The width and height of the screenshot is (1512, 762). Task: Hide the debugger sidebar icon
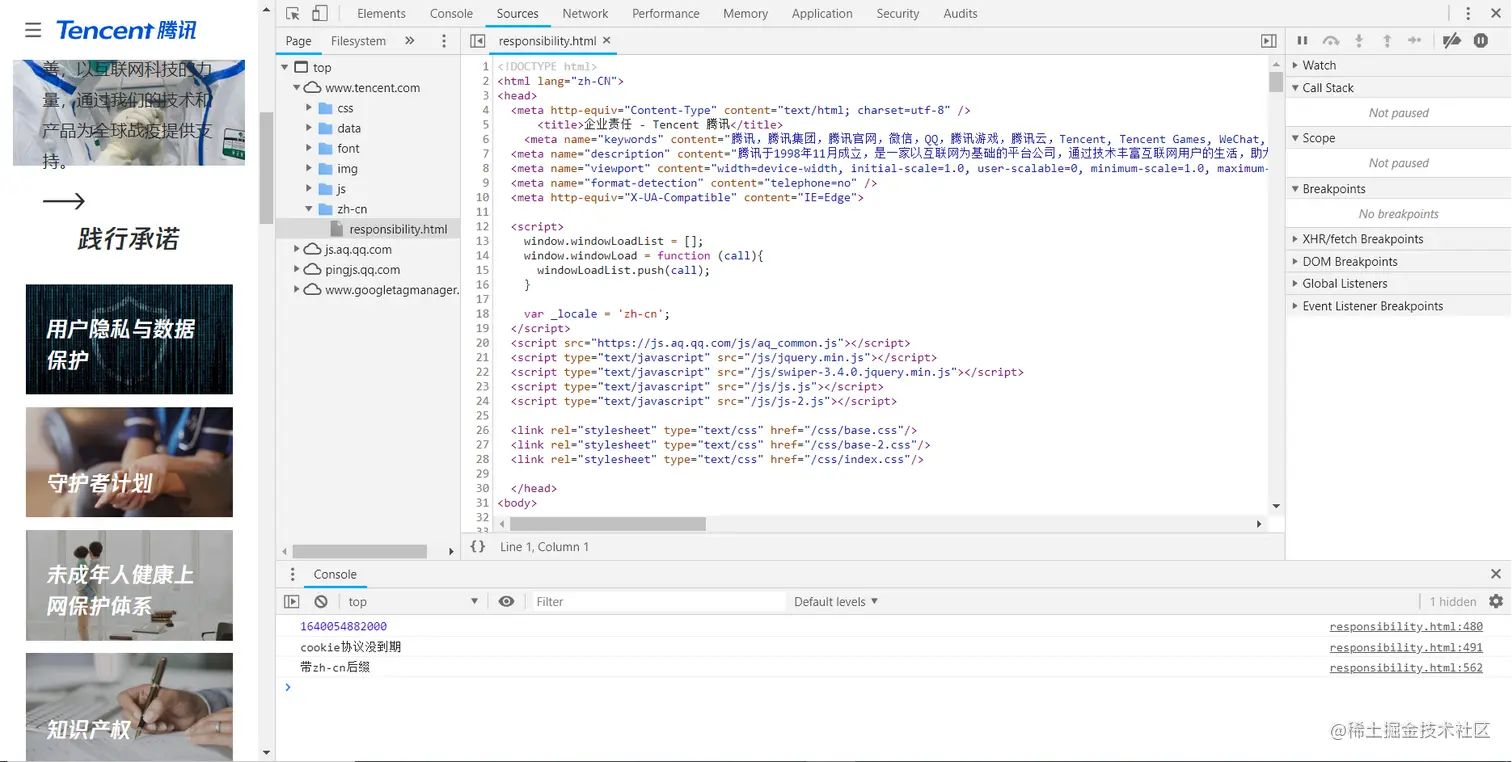coord(1268,41)
